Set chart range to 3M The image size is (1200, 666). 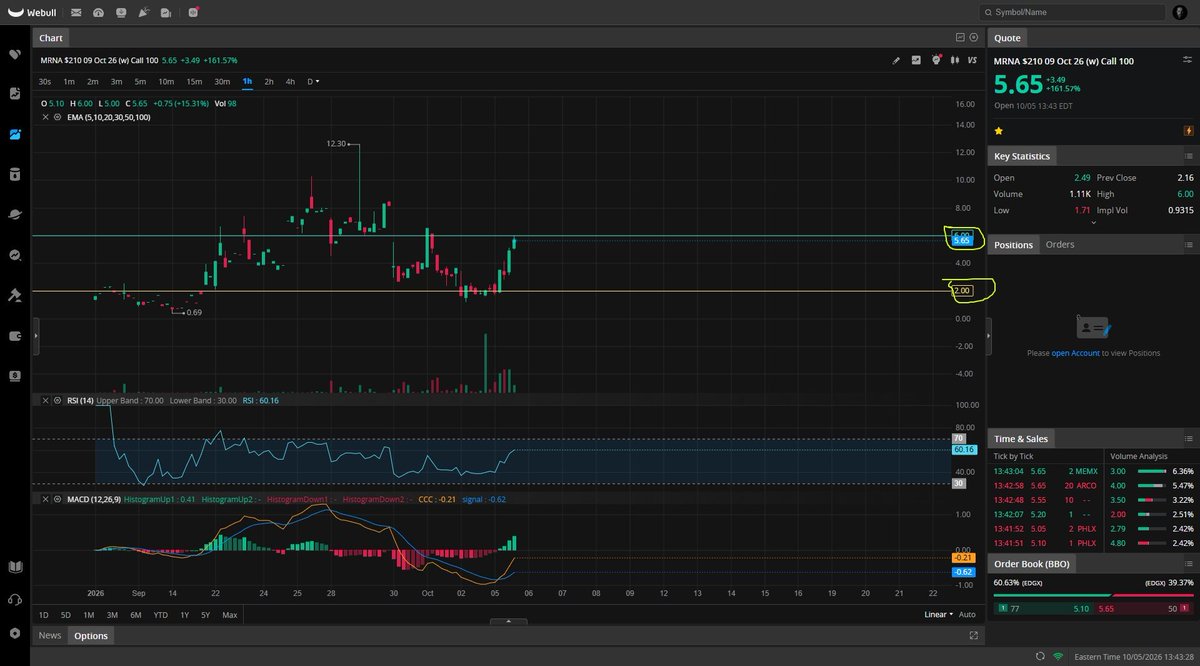point(112,615)
